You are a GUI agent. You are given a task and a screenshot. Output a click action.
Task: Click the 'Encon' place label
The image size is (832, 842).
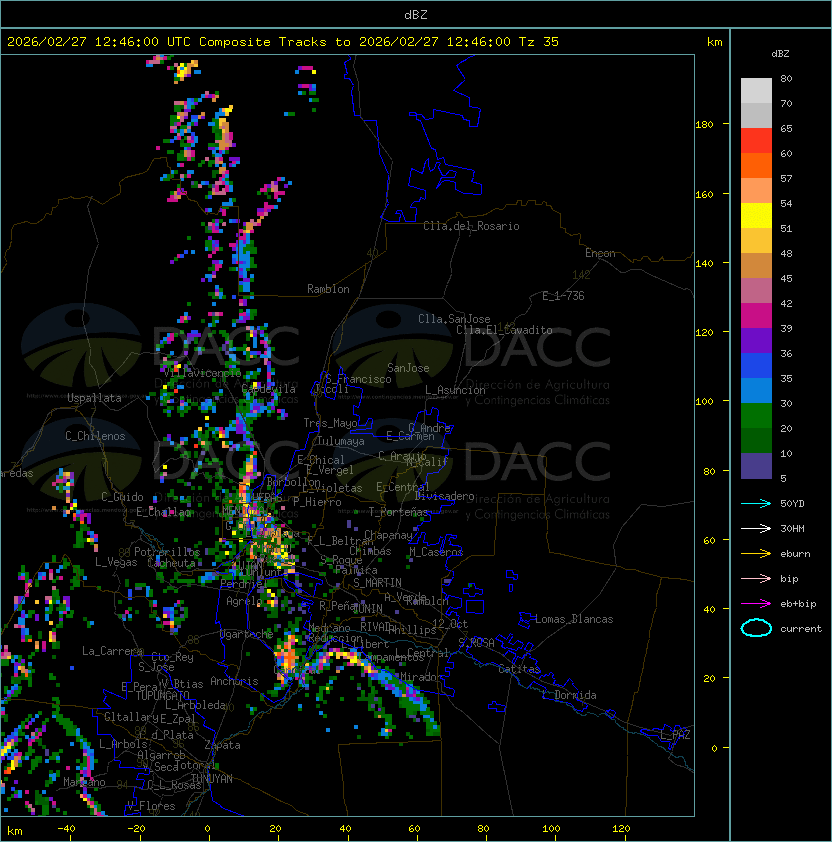pyautogui.click(x=600, y=253)
